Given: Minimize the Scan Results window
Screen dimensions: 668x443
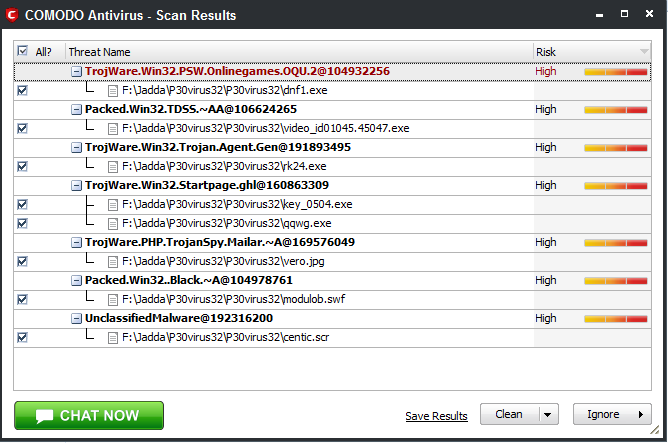Looking at the screenshot, I should 599,14.
